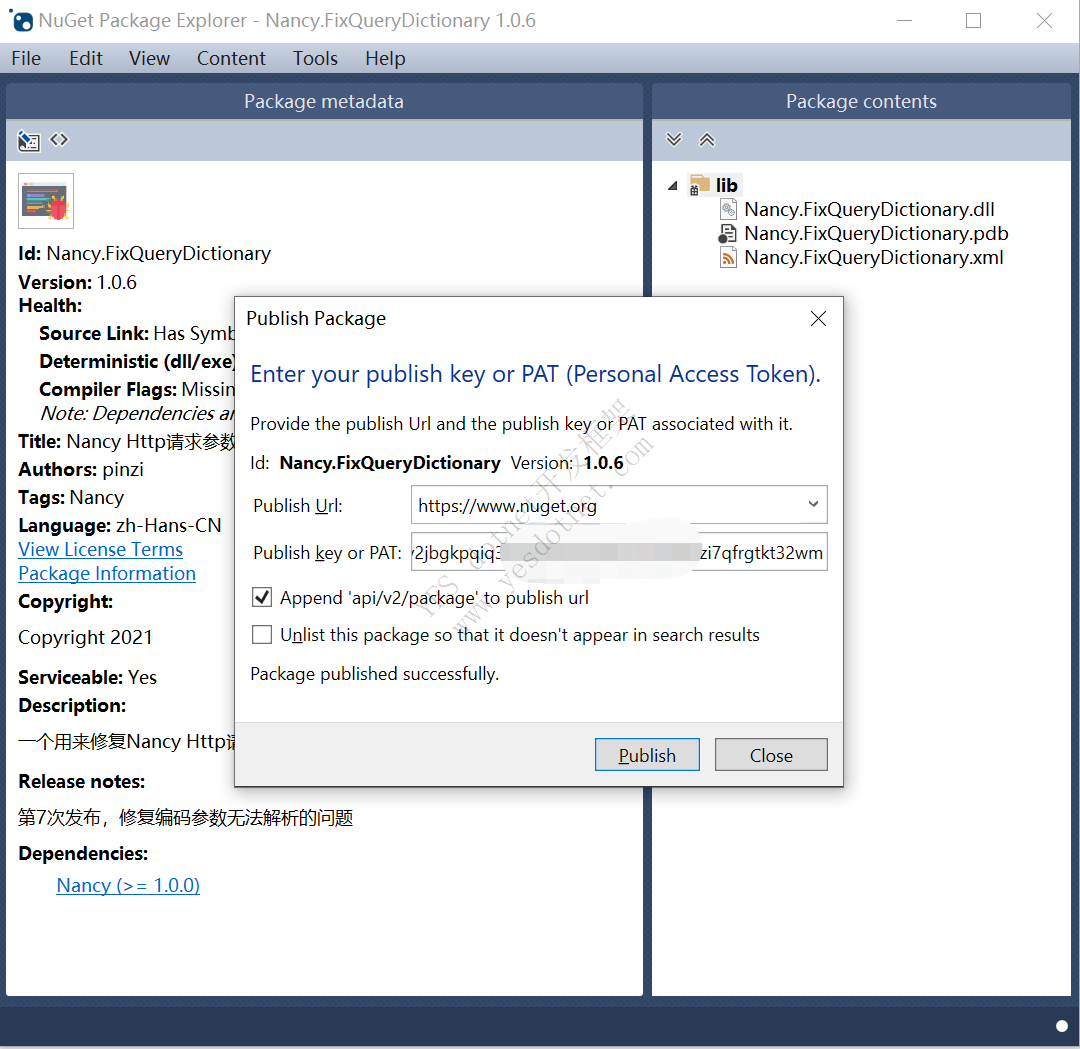Click the 'Id: Nancy.FixQueryDictionary' metadata line
This screenshot has height=1049, width=1080.
tap(145, 253)
